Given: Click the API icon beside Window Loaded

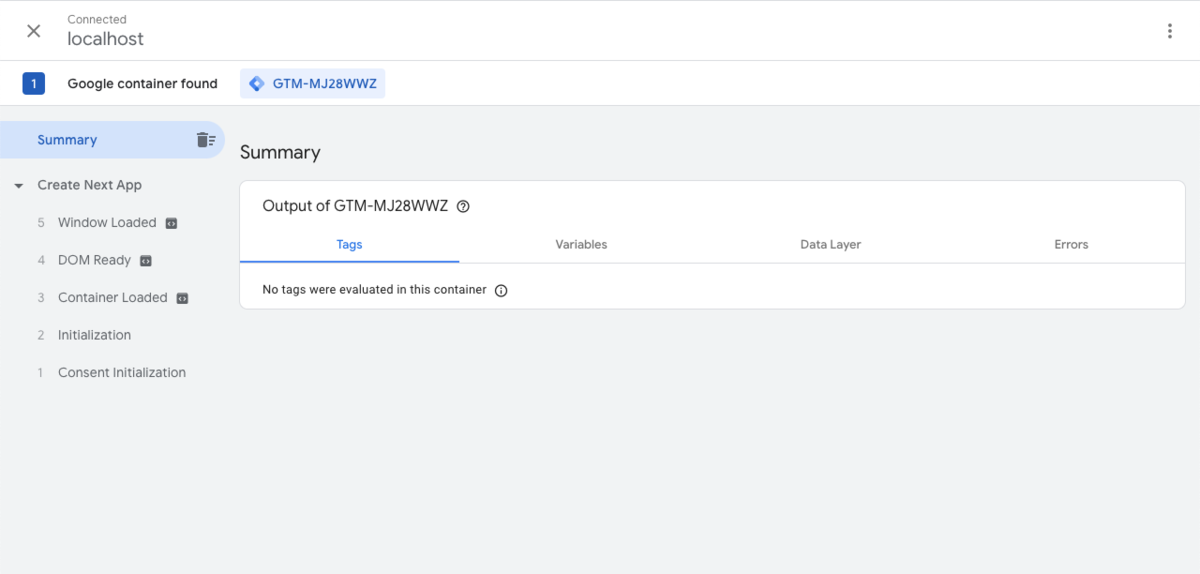Looking at the screenshot, I should point(171,223).
